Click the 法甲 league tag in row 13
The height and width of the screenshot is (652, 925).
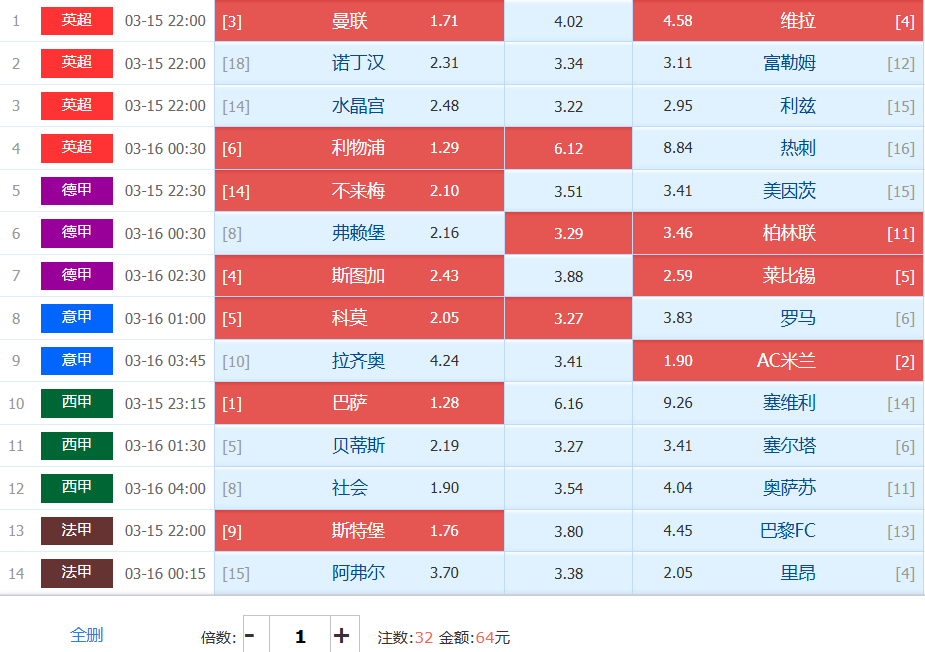coord(77,531)
